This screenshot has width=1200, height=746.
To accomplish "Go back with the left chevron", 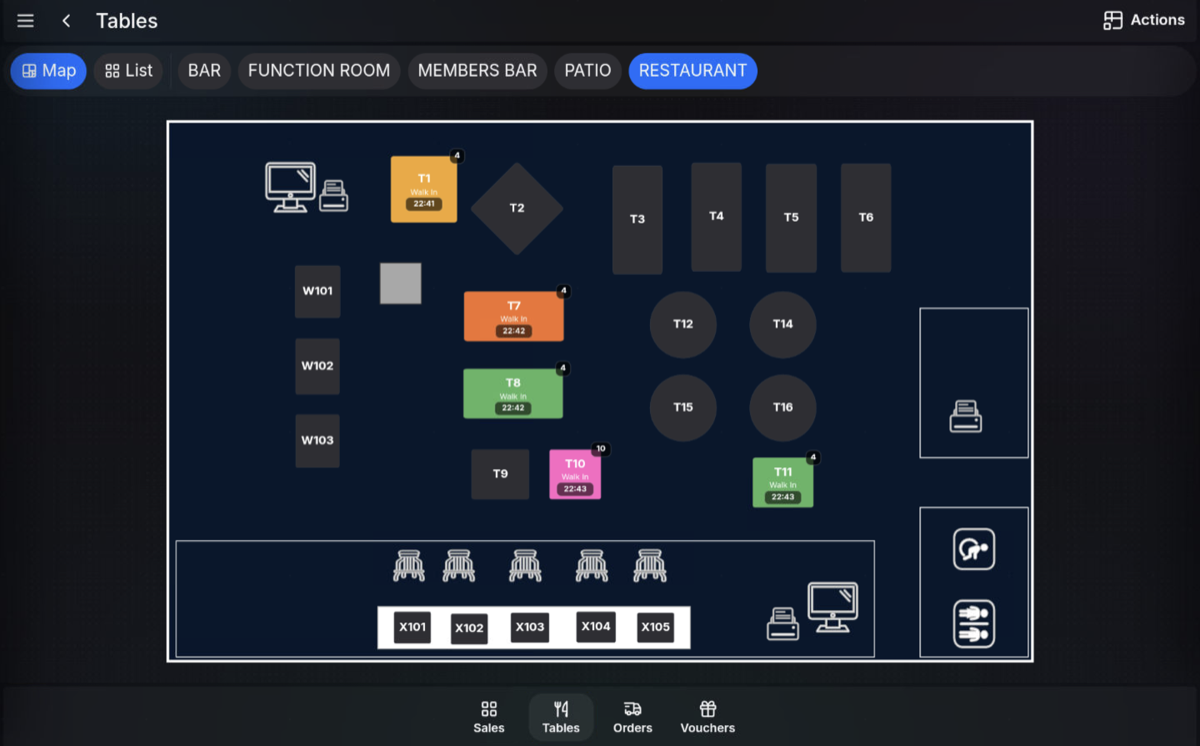I will [66, 21].
